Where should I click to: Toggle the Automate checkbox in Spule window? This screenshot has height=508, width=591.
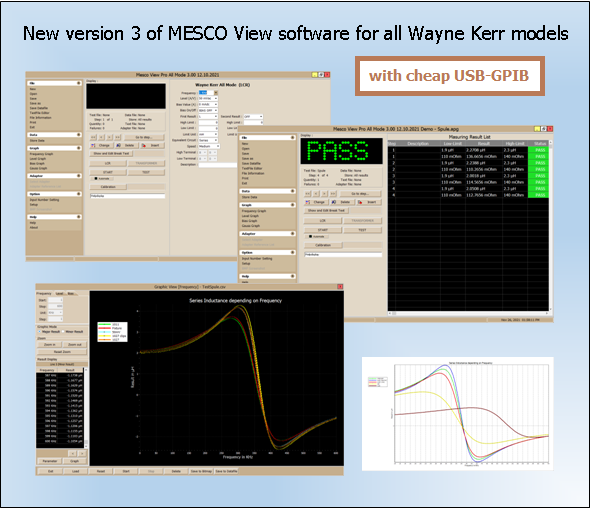point(311,237)
